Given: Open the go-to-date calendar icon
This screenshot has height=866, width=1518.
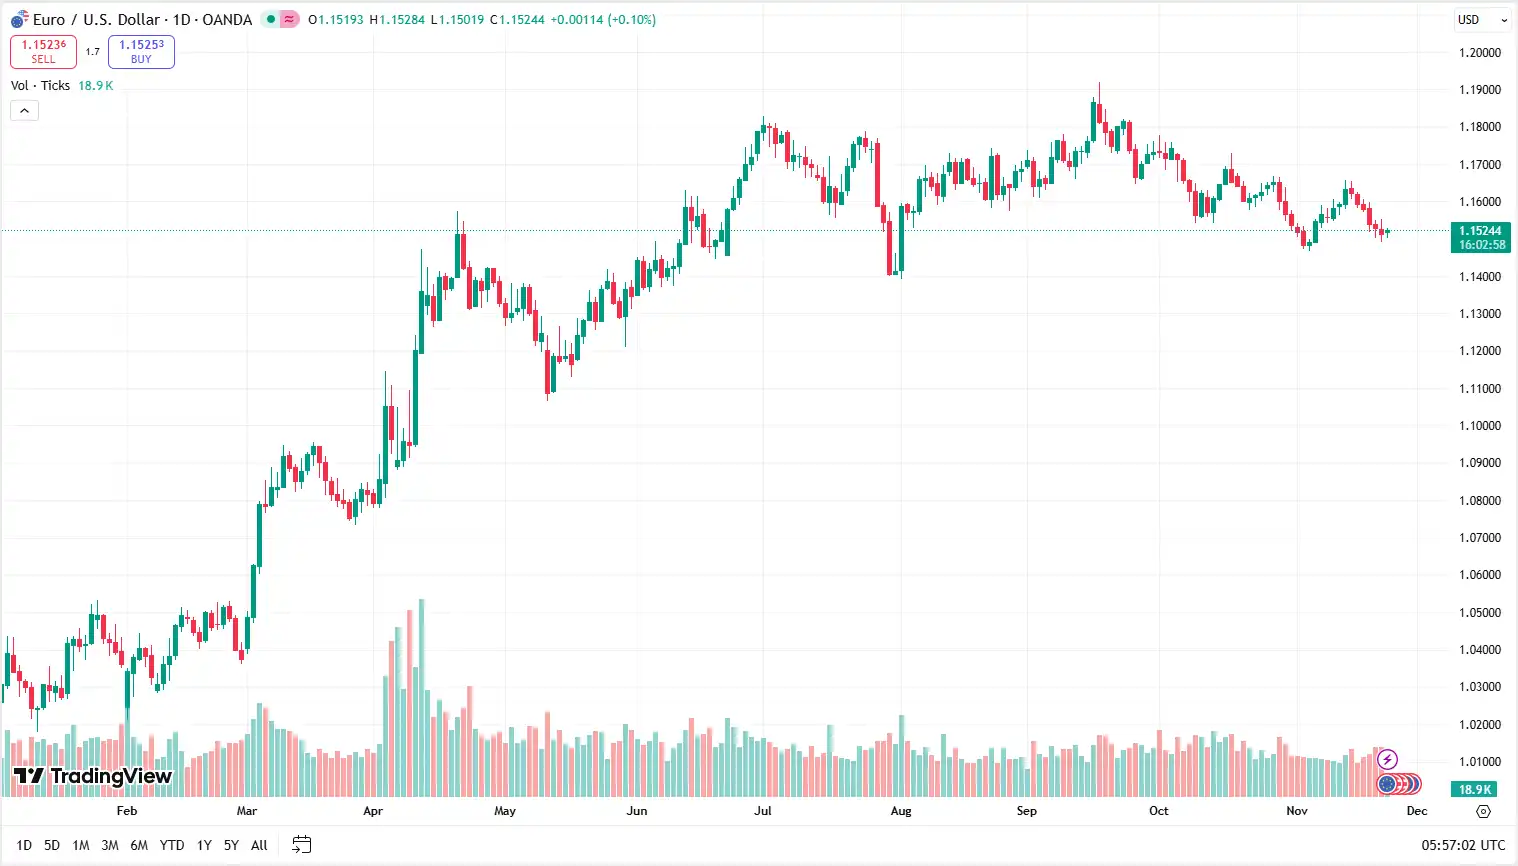Looking at the screenshot, I should click(301, 844).
